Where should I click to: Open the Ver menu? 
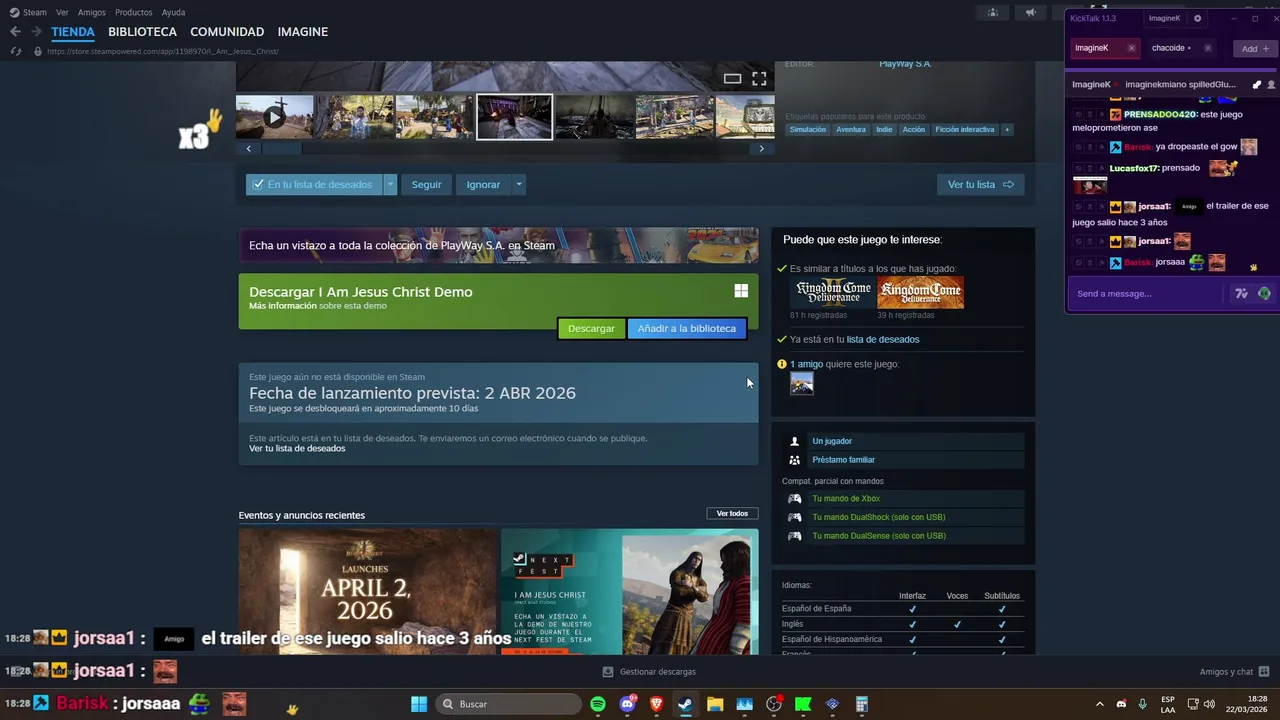62,12
